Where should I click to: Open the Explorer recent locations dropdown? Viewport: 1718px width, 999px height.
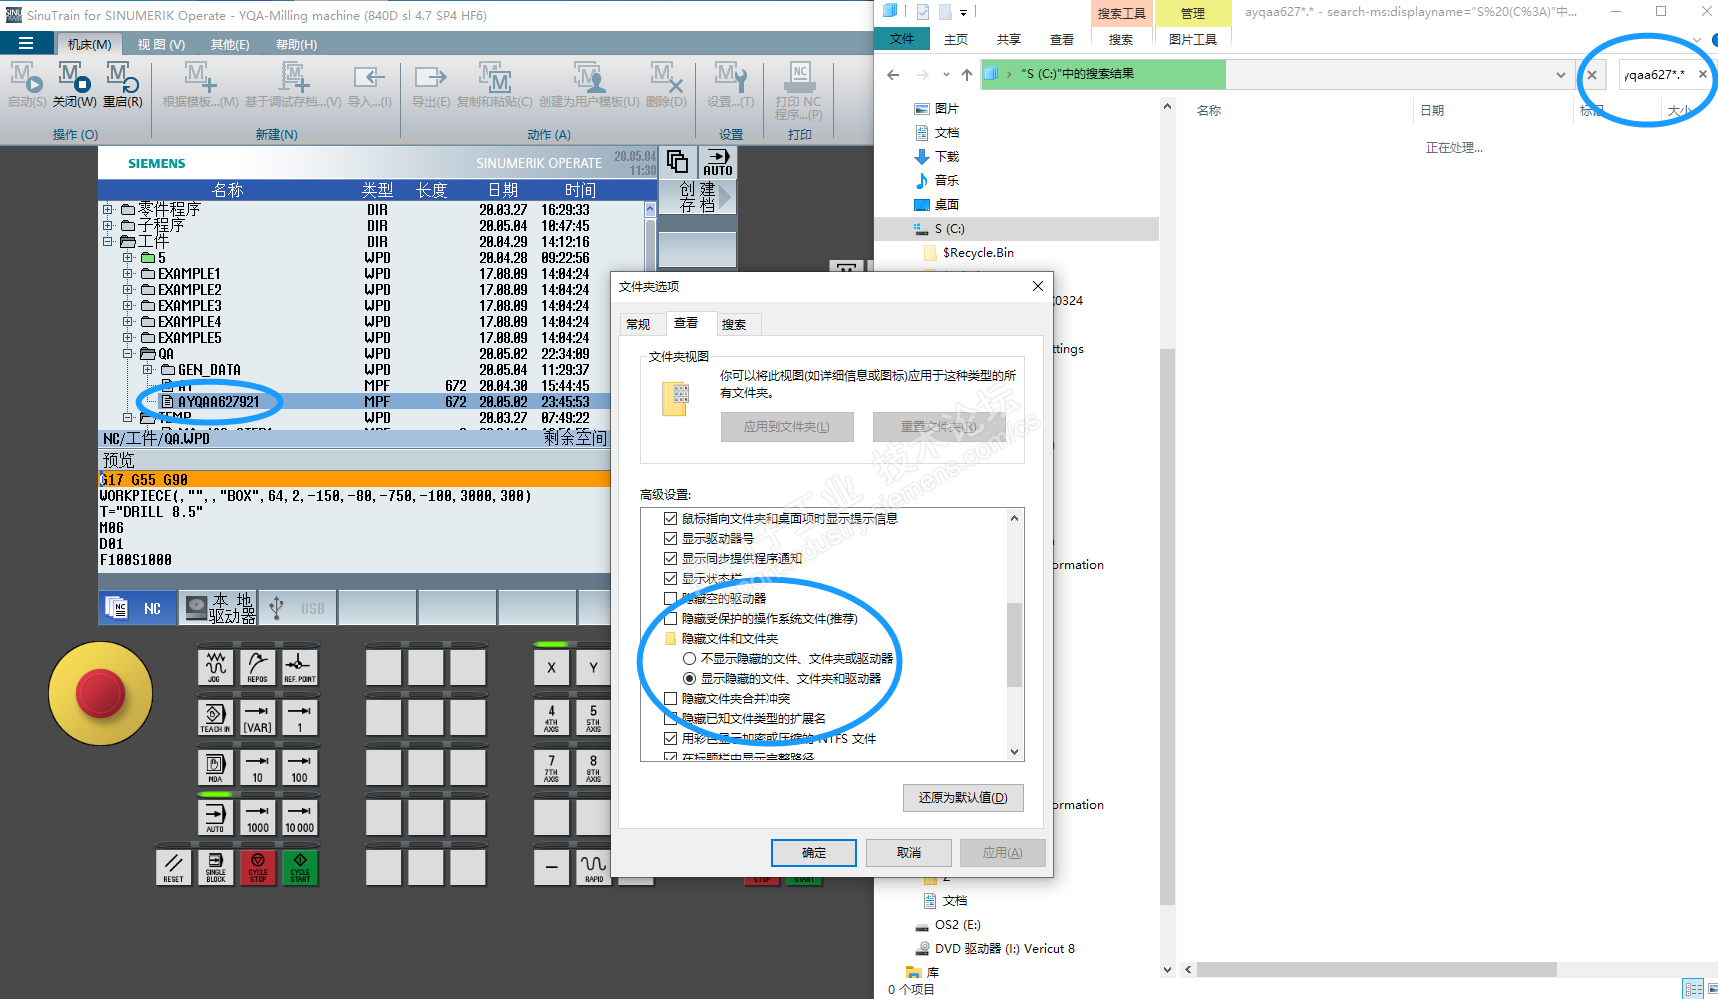[945, 75]
